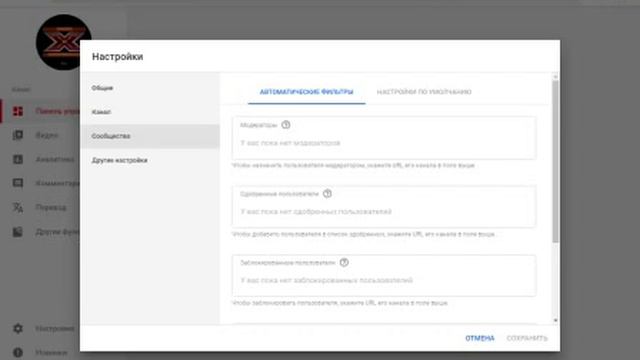Click the moderators input field

click(384, 138)
